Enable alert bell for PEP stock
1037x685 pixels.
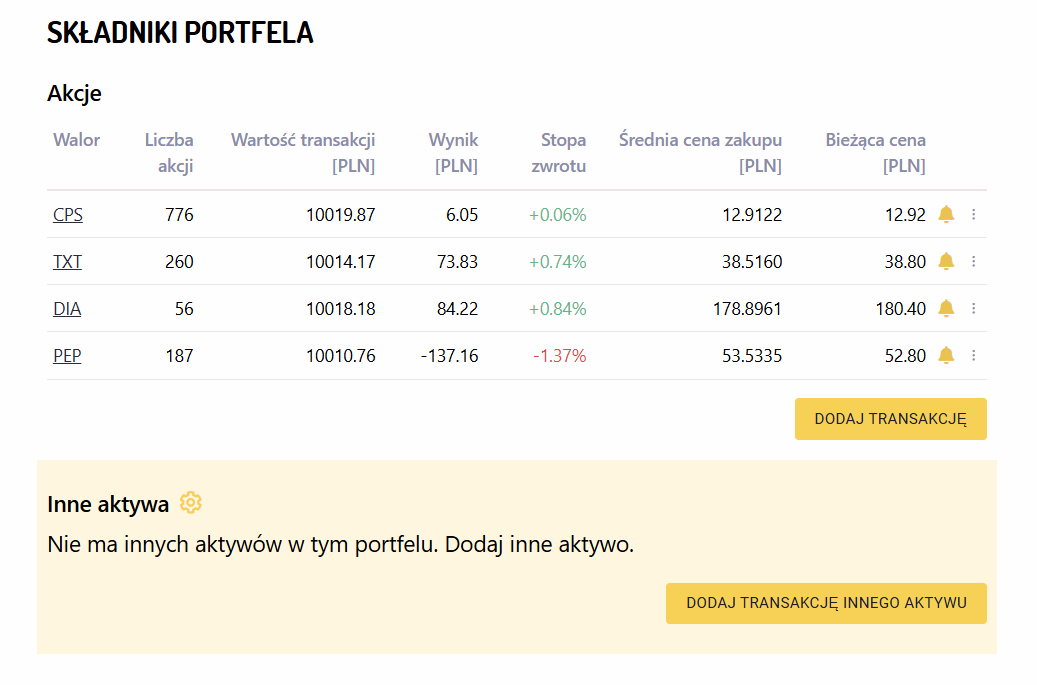pyautogui.click(x=946, y=355)
